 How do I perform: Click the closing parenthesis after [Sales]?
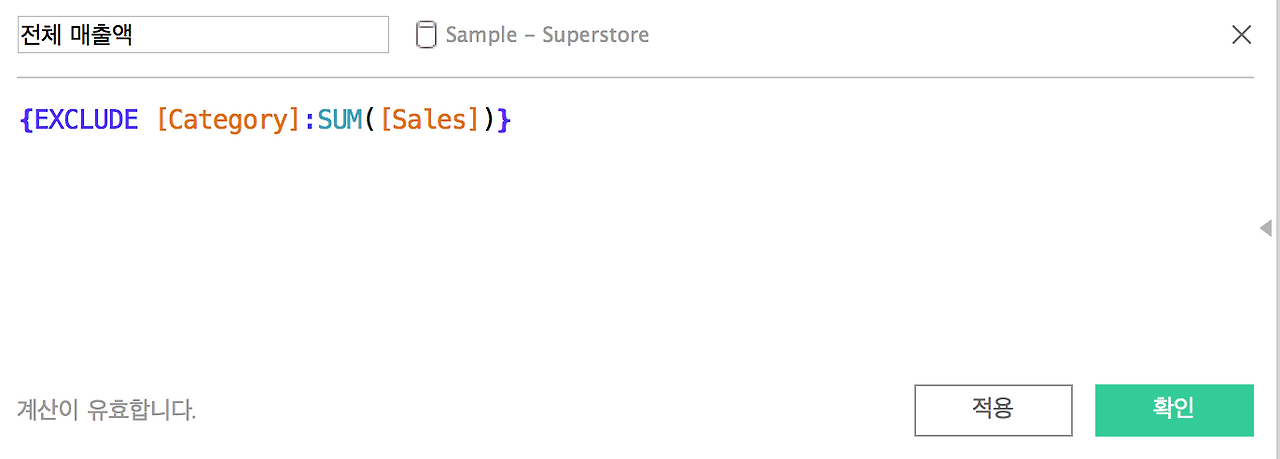coord(489,120)
